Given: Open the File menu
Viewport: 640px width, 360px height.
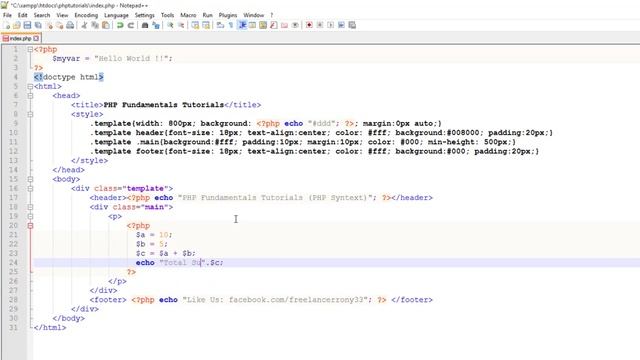Looking at the screenshot, I should point(7,15).
